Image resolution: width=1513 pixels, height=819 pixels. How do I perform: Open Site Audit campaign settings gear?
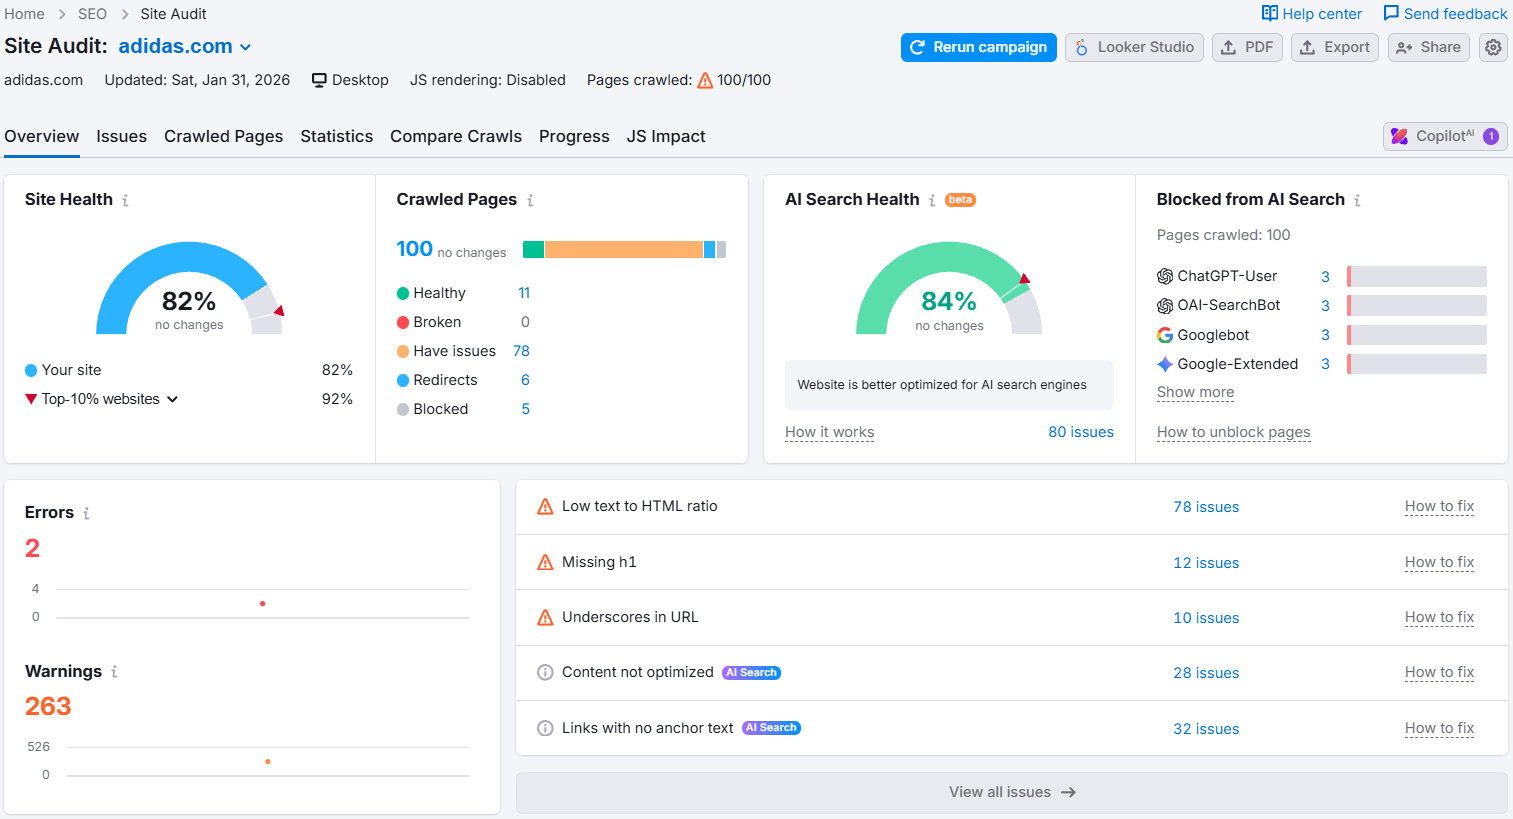click(1493, 47)
